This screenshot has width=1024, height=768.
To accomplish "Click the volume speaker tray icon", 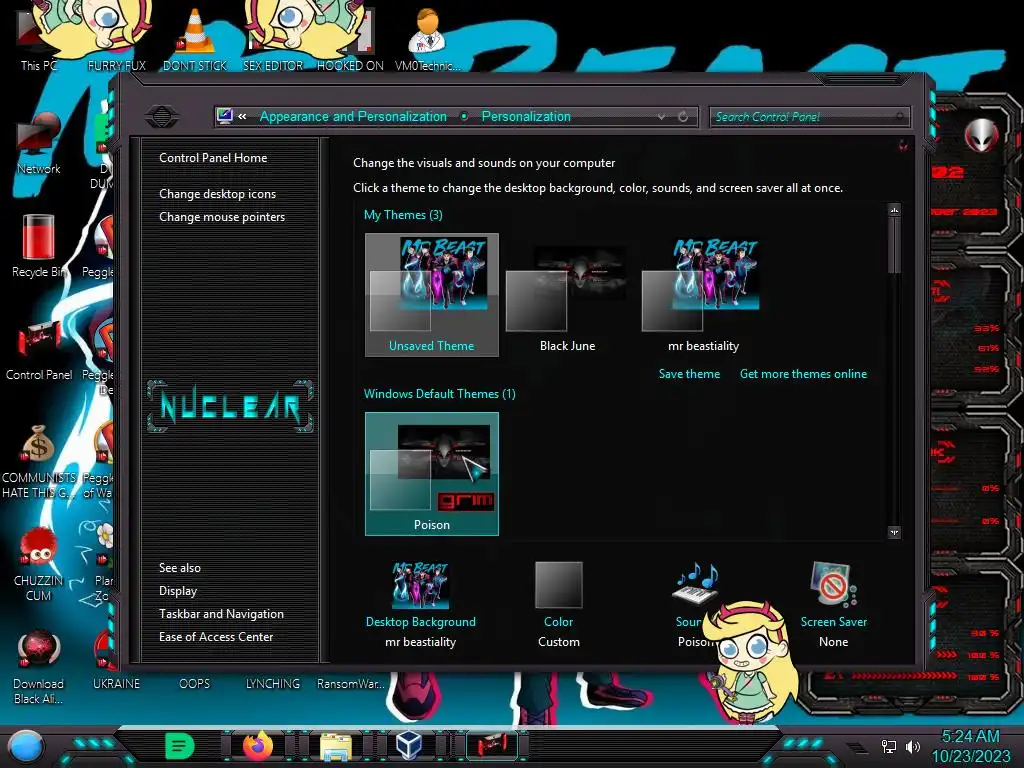I will pyautogui.click(x=913, y=746).
